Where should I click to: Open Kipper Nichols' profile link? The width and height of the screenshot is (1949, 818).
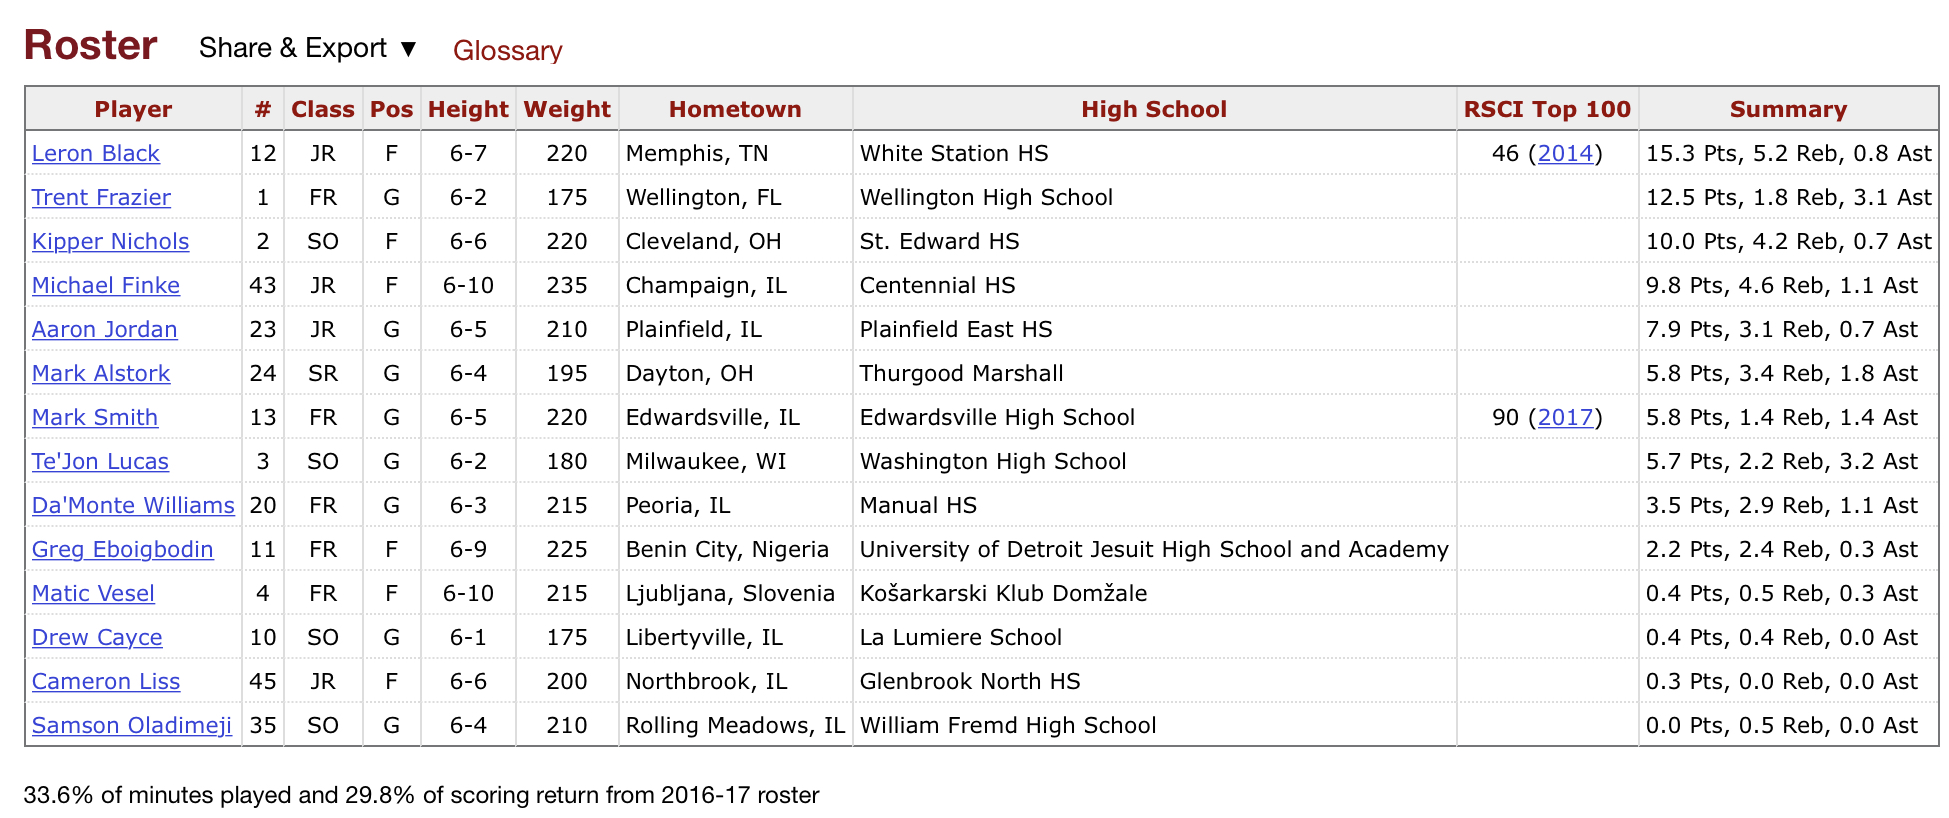pyautogui.click(x=110, y=241)
